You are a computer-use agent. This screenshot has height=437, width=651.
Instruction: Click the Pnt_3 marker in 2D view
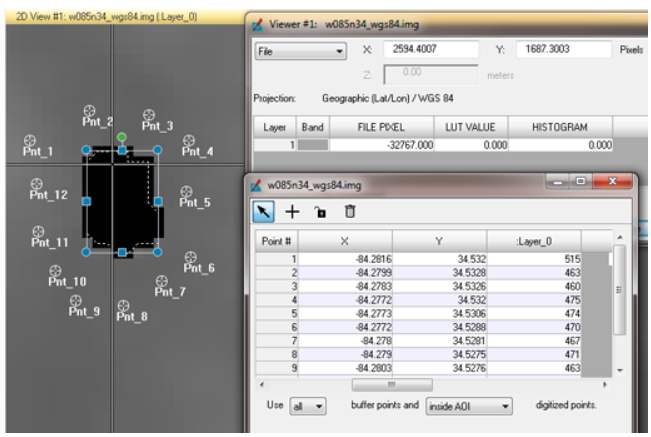[x=149, y=115]
